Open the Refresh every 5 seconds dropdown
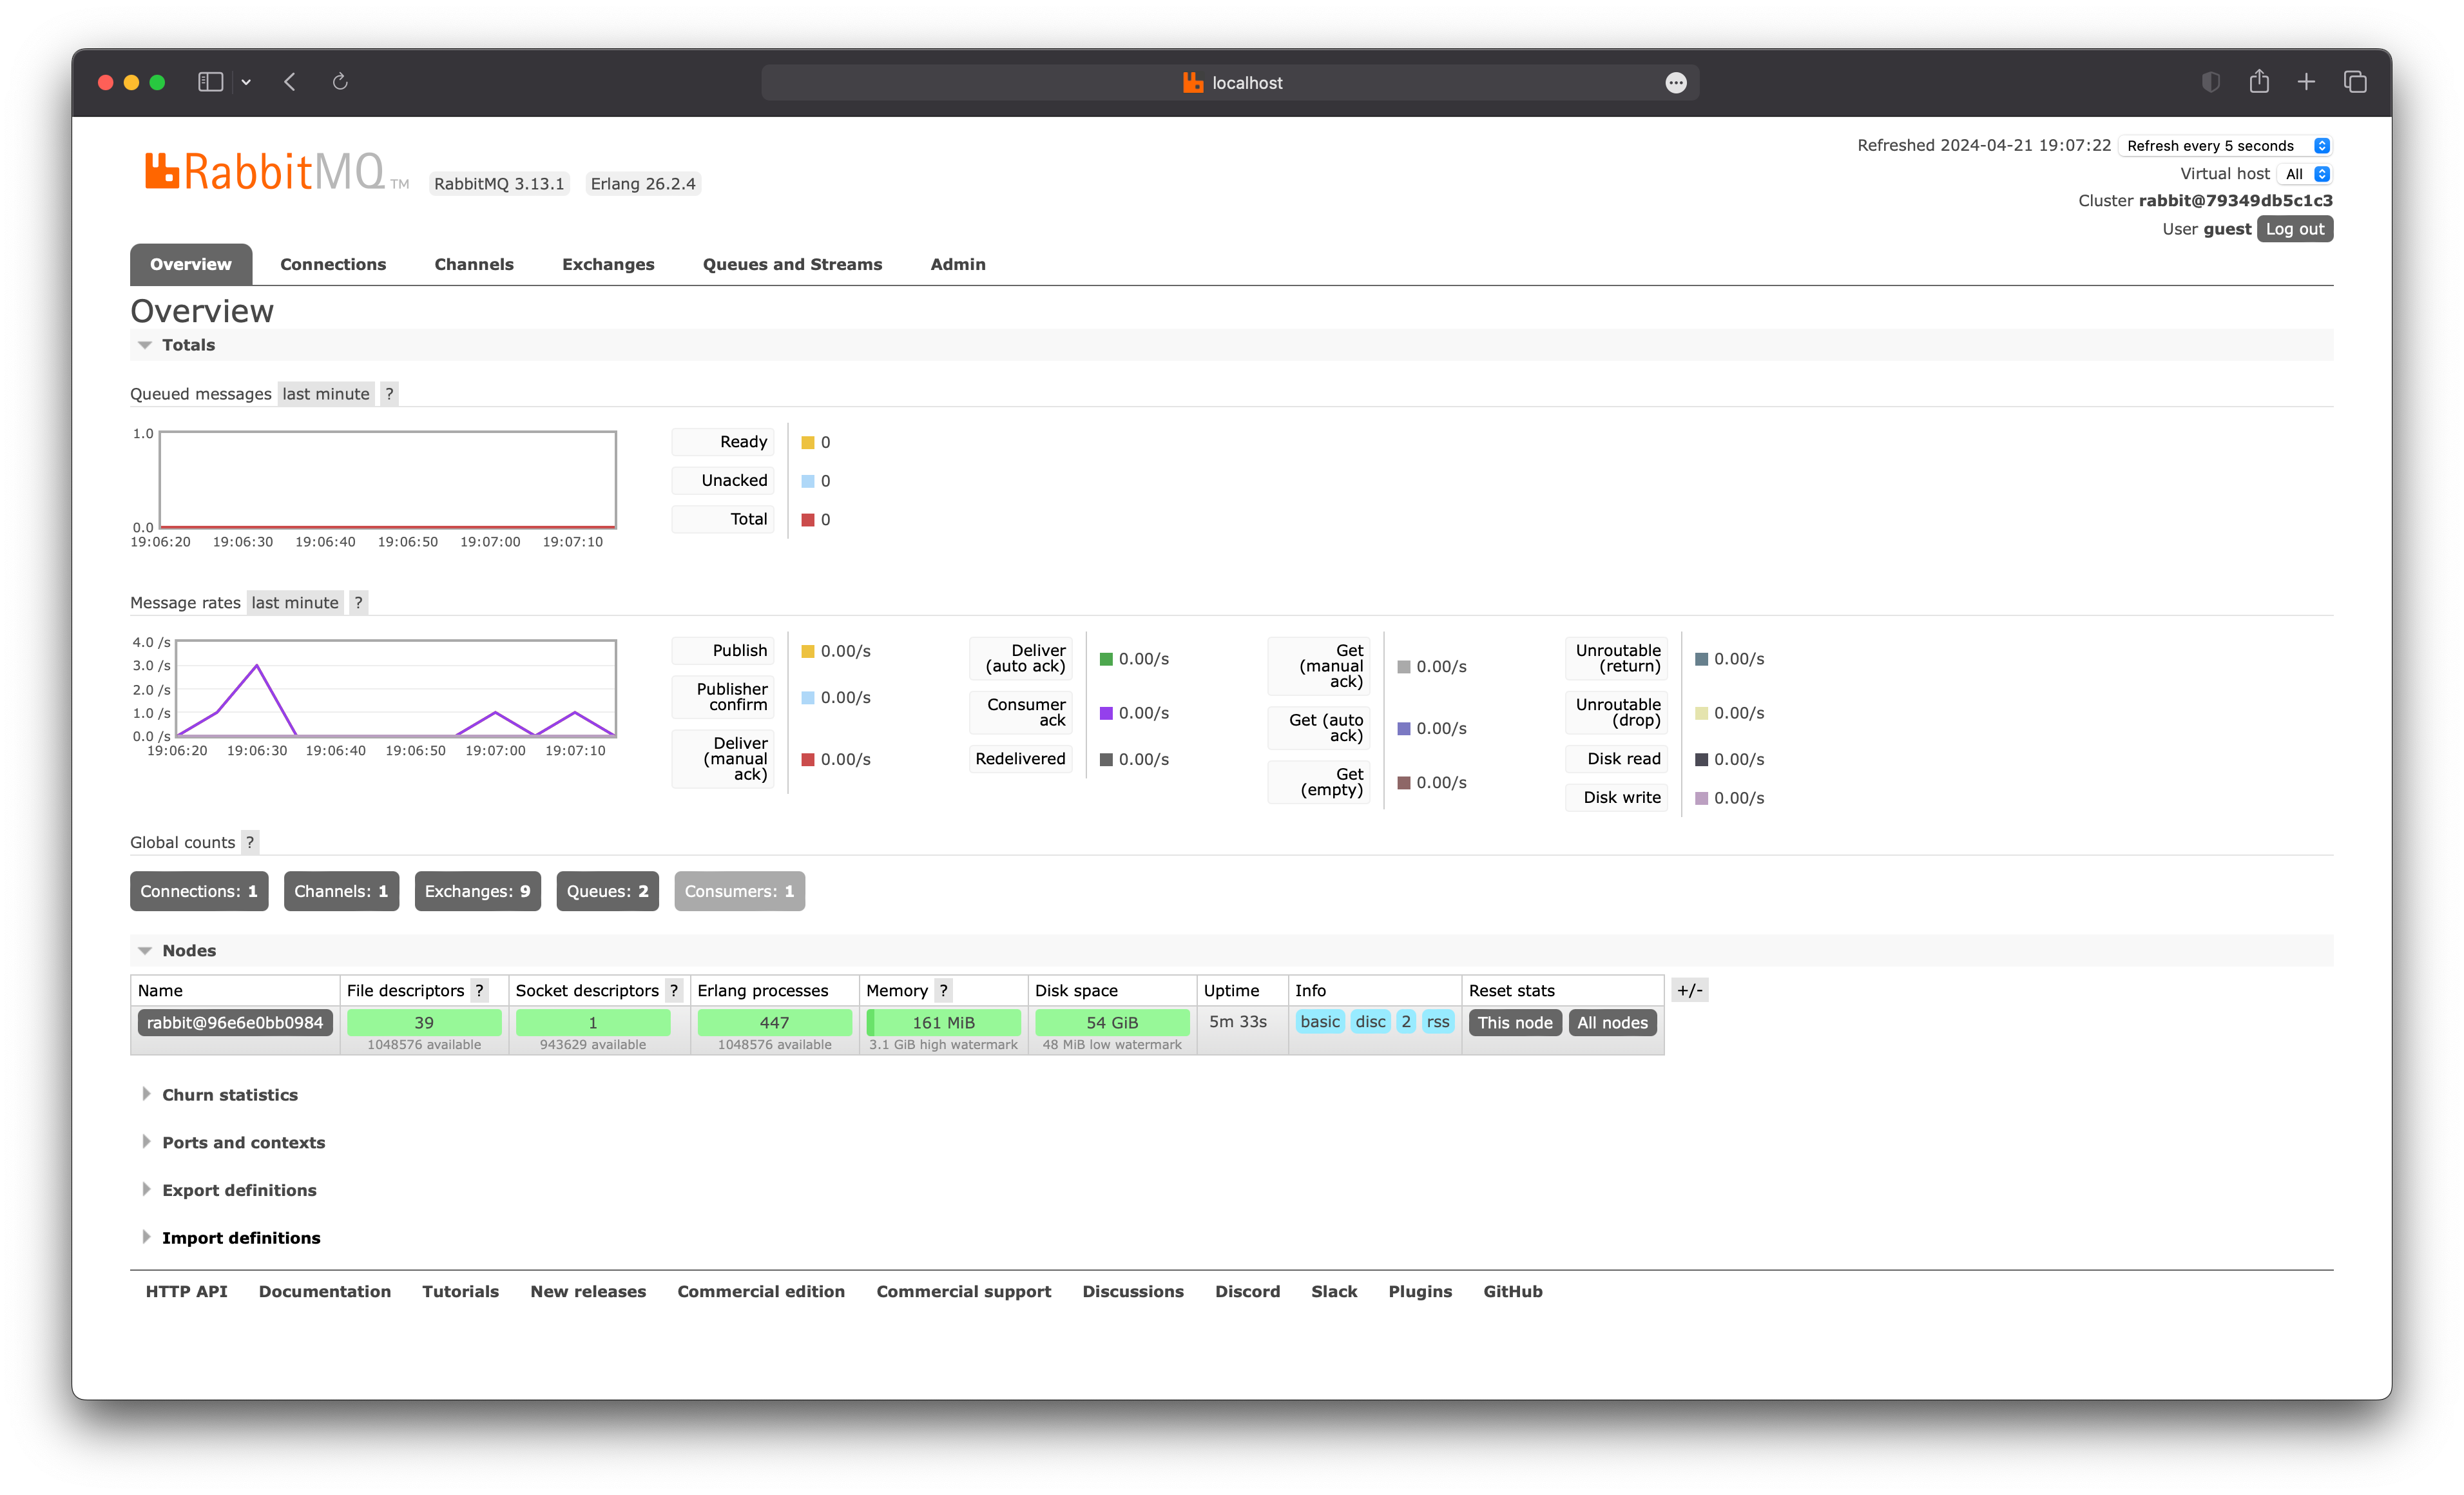Screen dimensions: 2464x1495 click(x=2226, y=146)
